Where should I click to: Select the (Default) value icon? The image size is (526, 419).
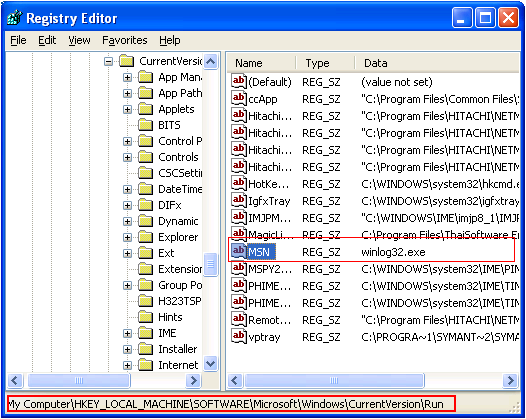click(x=239, y=82)
